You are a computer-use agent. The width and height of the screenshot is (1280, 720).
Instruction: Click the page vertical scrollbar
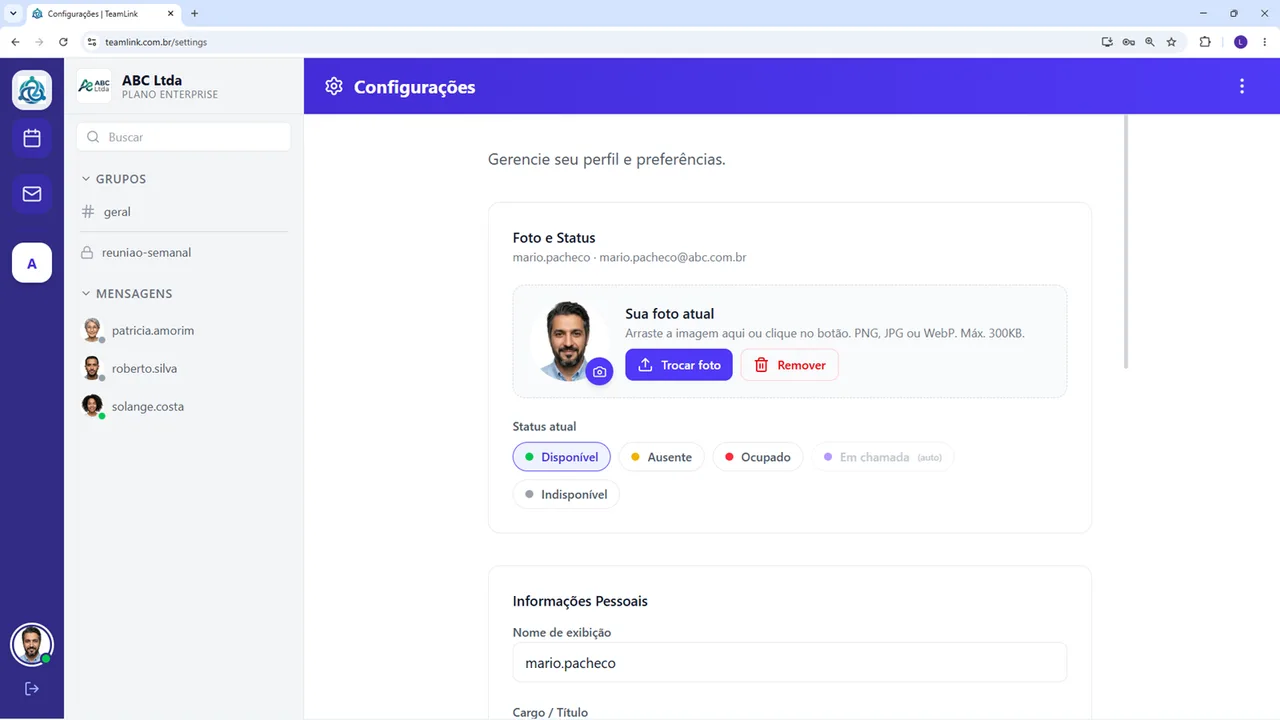pyautogui.click(x=1126, y=243)
